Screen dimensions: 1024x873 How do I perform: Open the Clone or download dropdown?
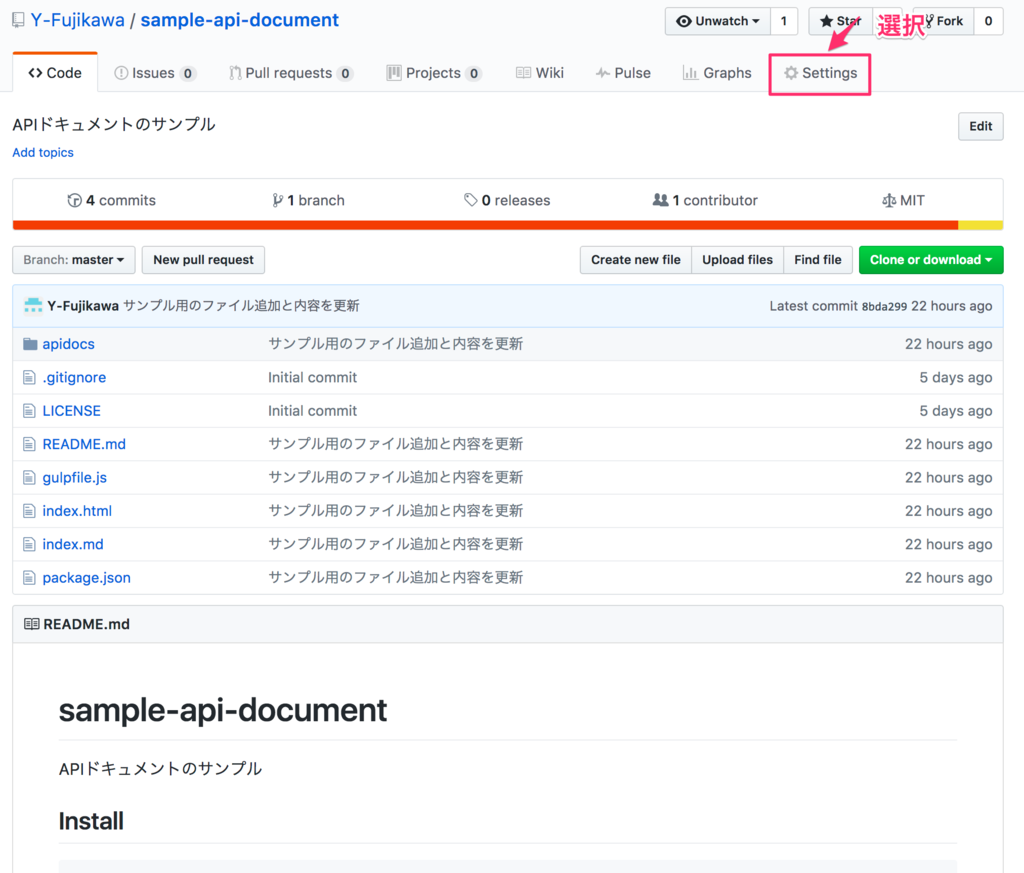coord(931,260)
